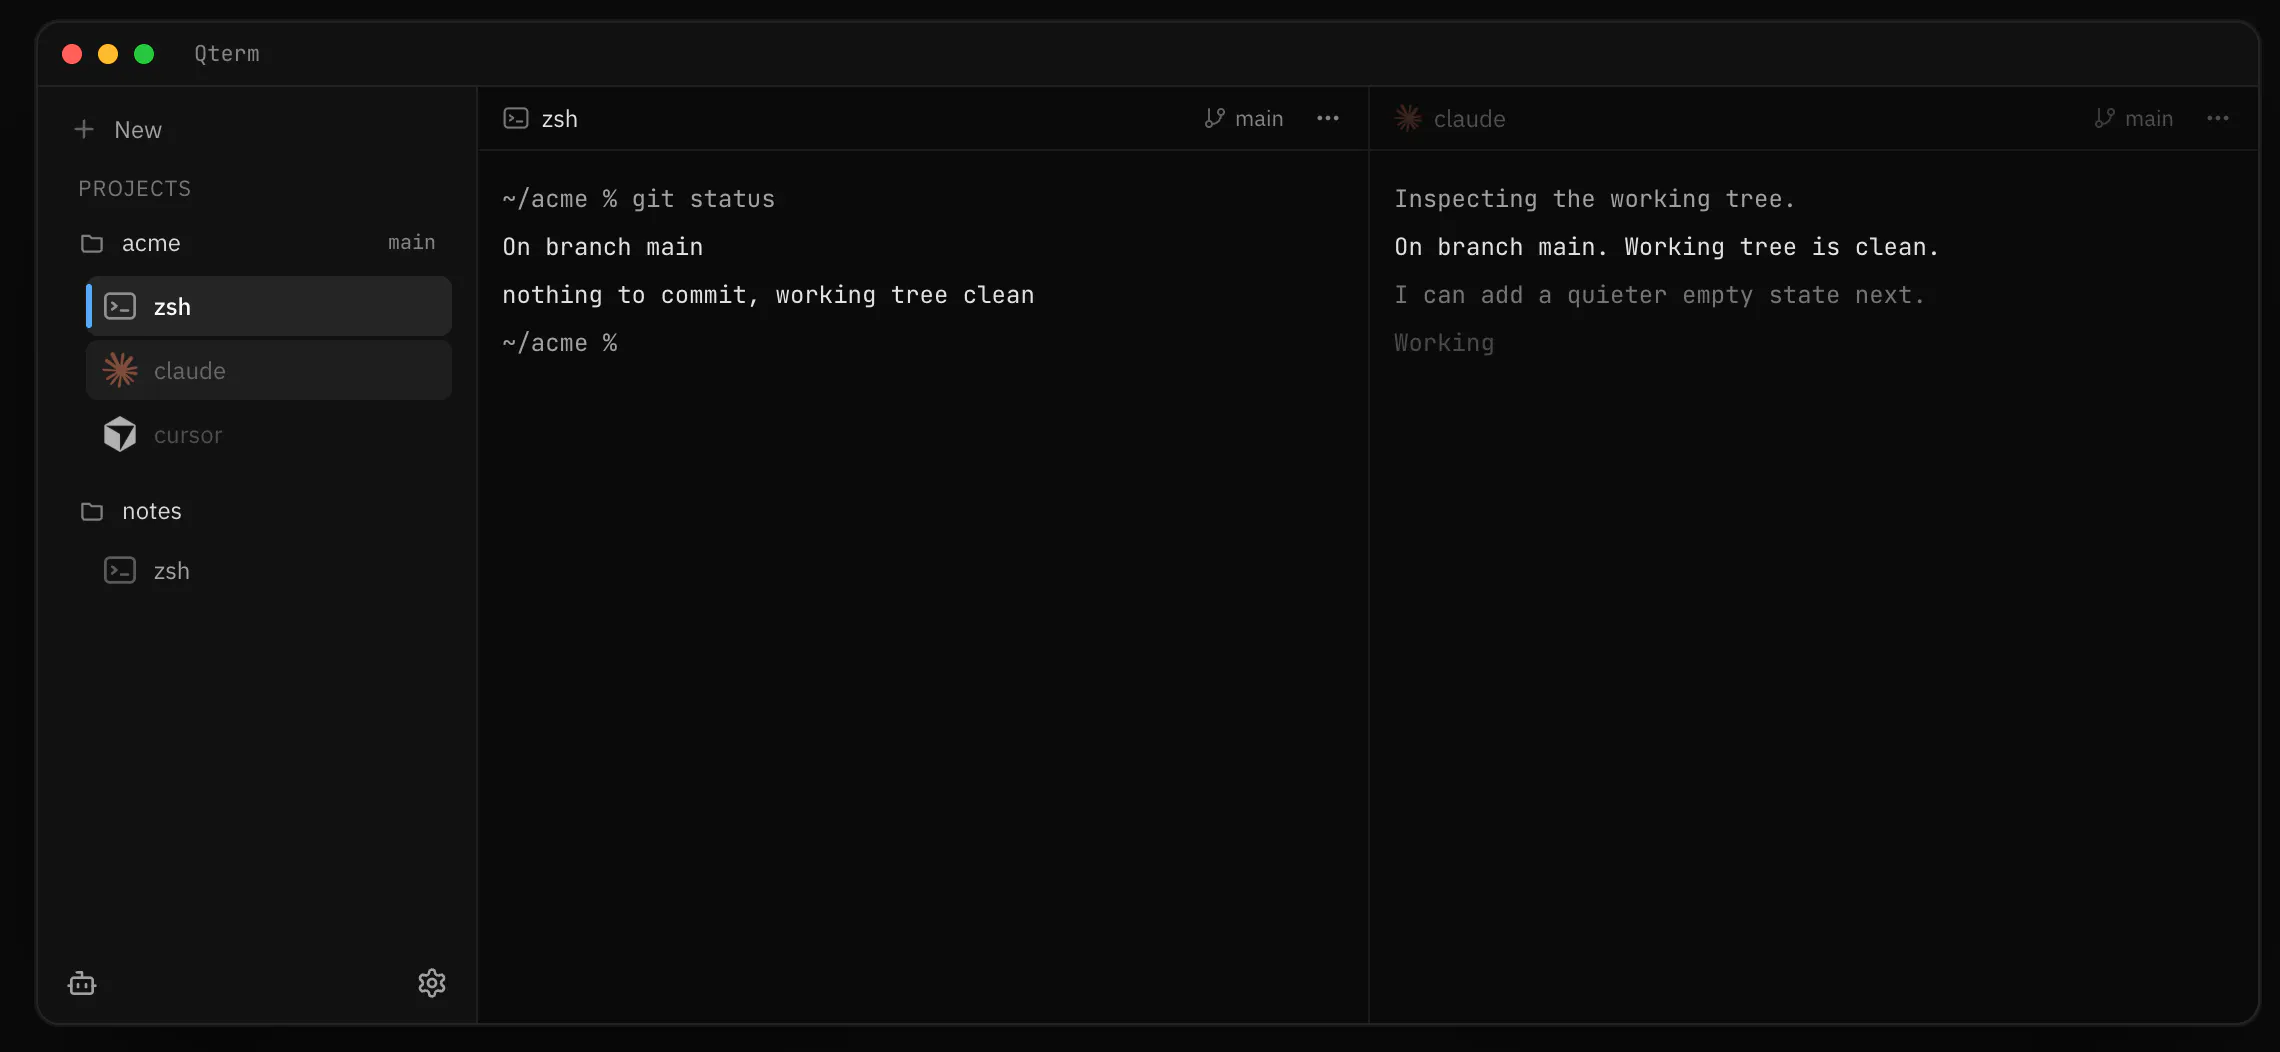2280x1052 pixels.
Task: Open the notes project folder icon
Action: (92, 511)
